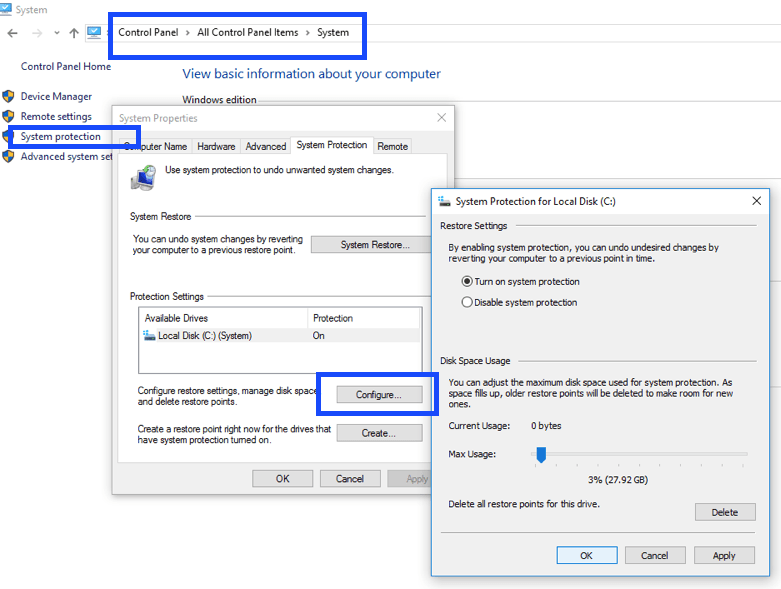The image size is (781, 589).
Task: Click the System Restore... button
Action: pos(372,244)
